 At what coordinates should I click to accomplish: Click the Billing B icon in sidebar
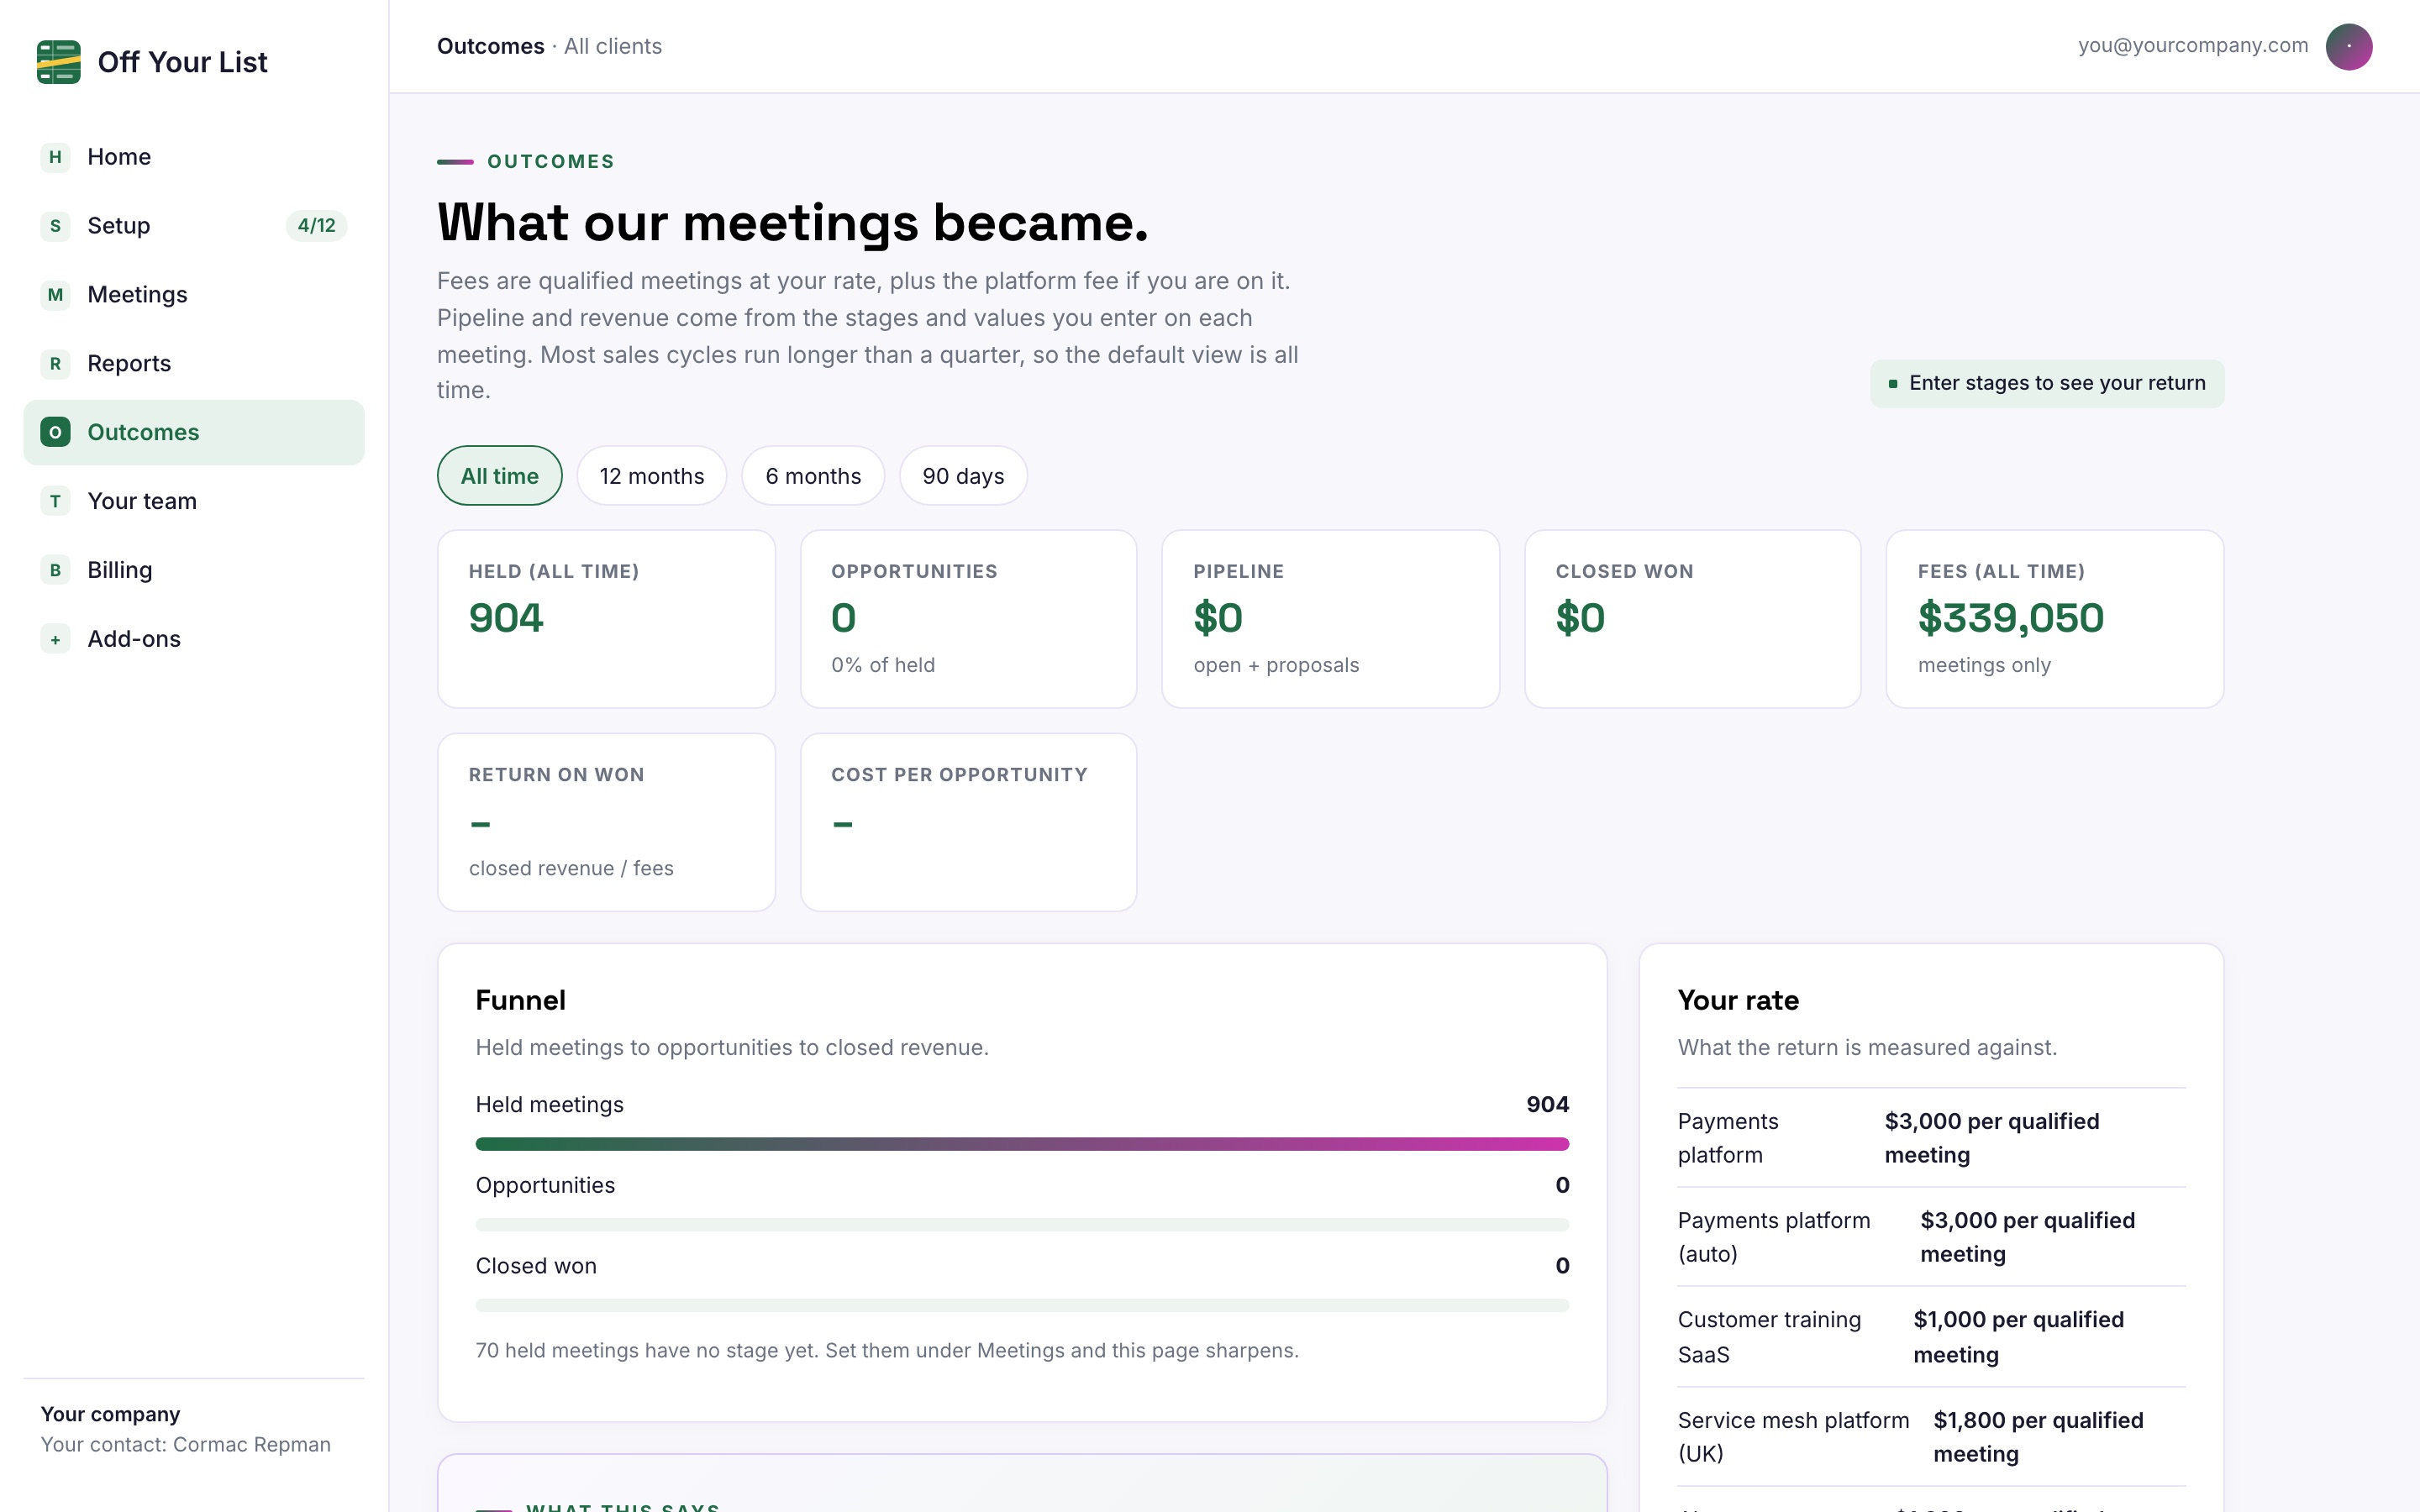(55, 571)
